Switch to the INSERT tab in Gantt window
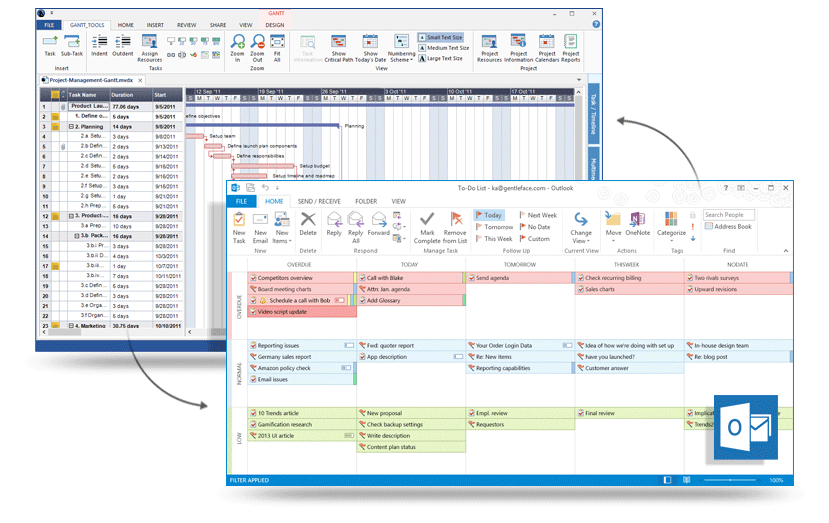Image resolution: width=829 pixels, height=523 pixels. (x=155, y=25)
